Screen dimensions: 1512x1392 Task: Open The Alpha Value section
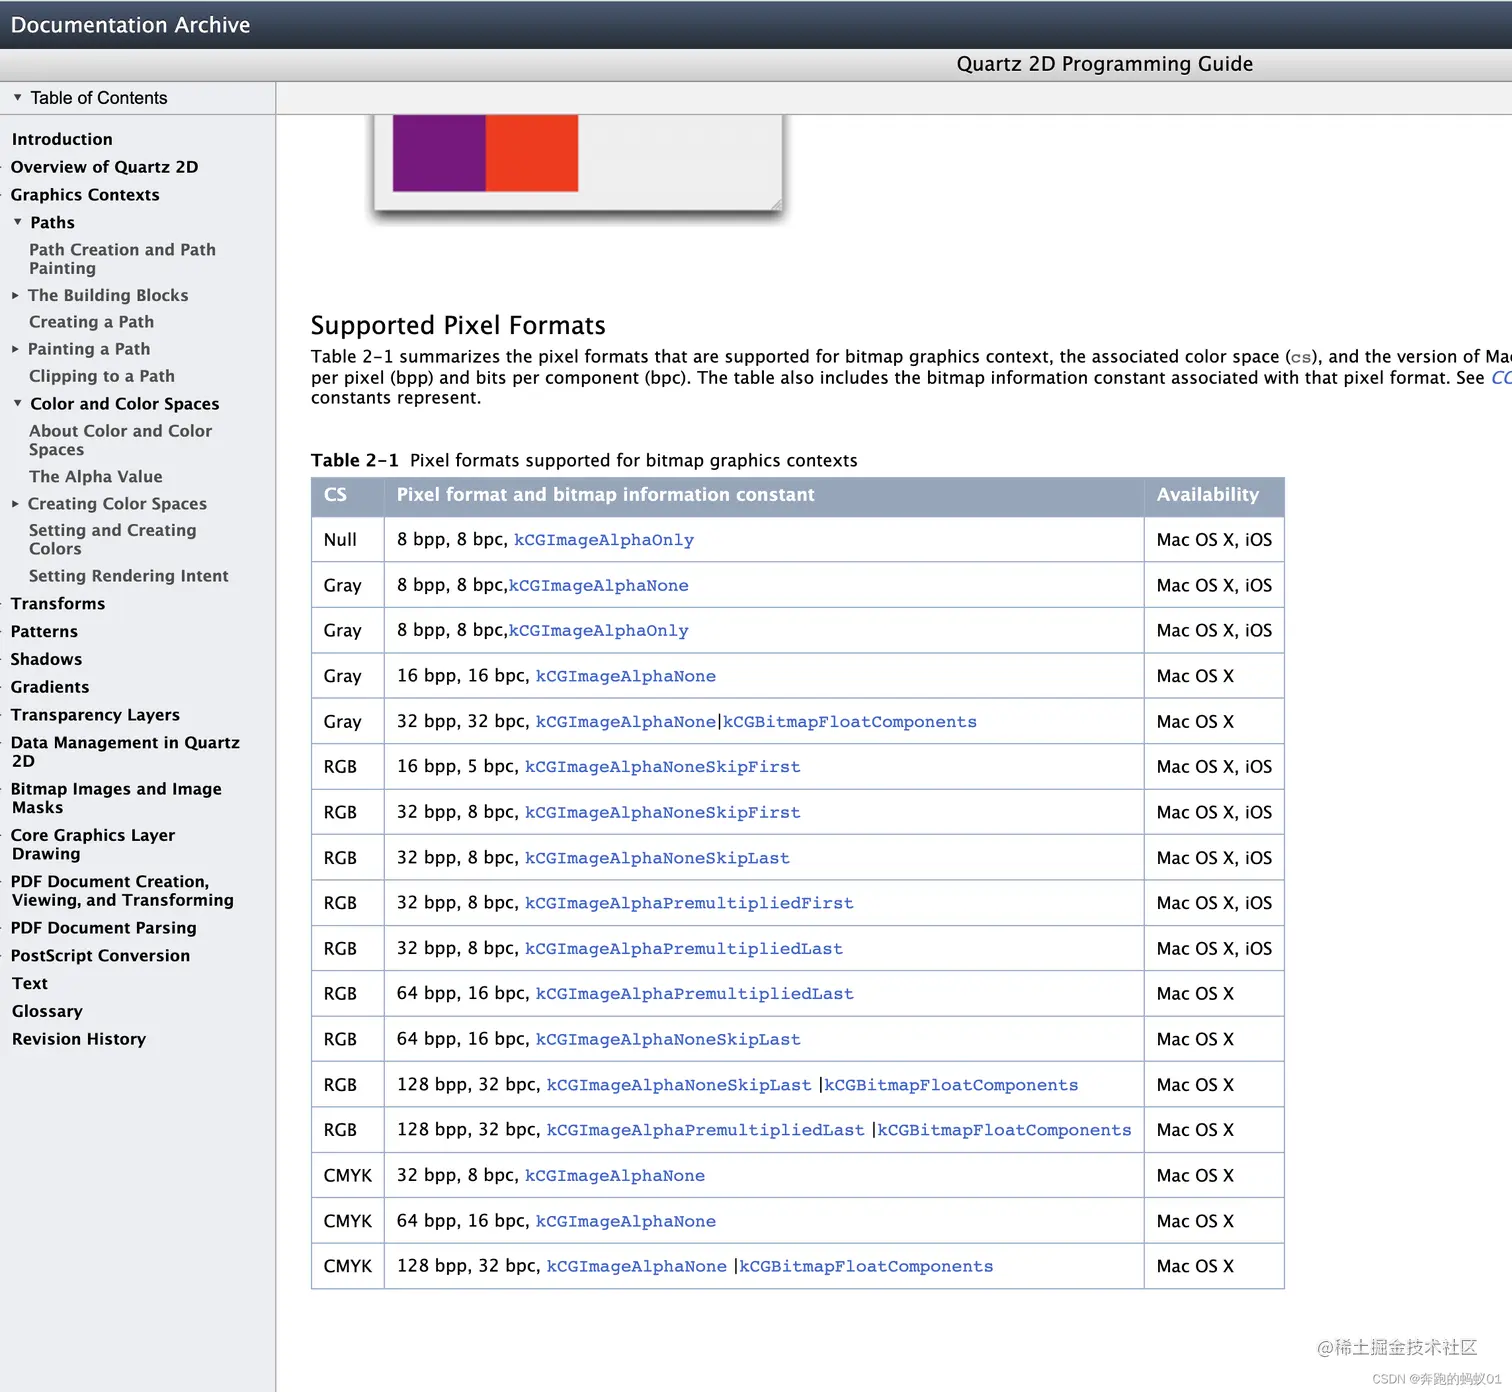95,477
